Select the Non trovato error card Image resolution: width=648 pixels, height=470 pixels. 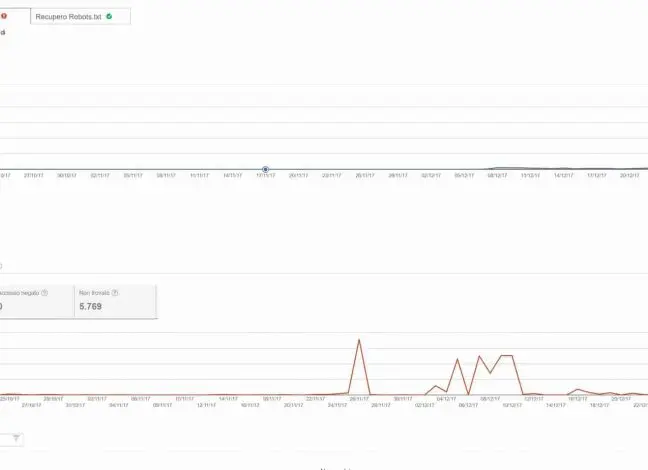(115, 301)
